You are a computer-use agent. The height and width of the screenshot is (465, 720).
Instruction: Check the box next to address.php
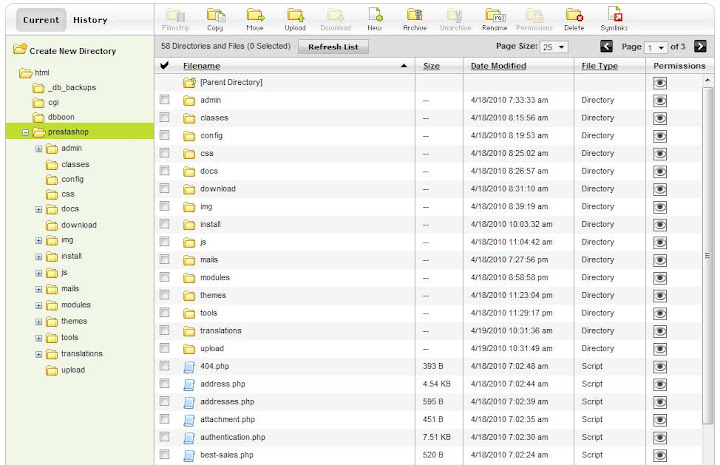165,384
